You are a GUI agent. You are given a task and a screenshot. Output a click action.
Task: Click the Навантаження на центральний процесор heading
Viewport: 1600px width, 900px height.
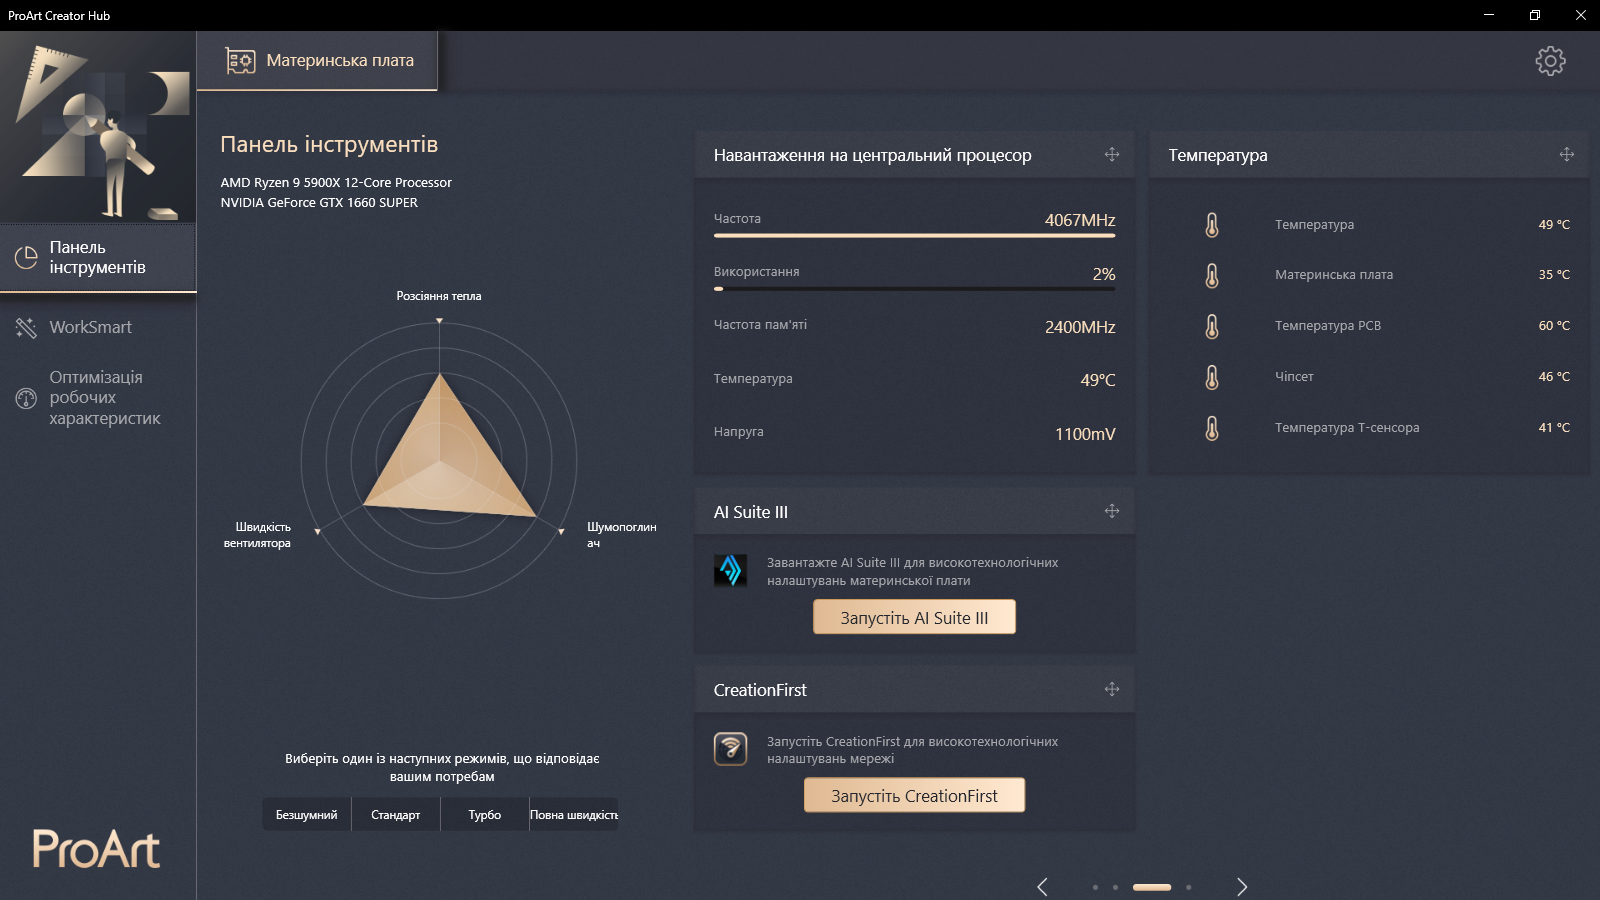873,155
